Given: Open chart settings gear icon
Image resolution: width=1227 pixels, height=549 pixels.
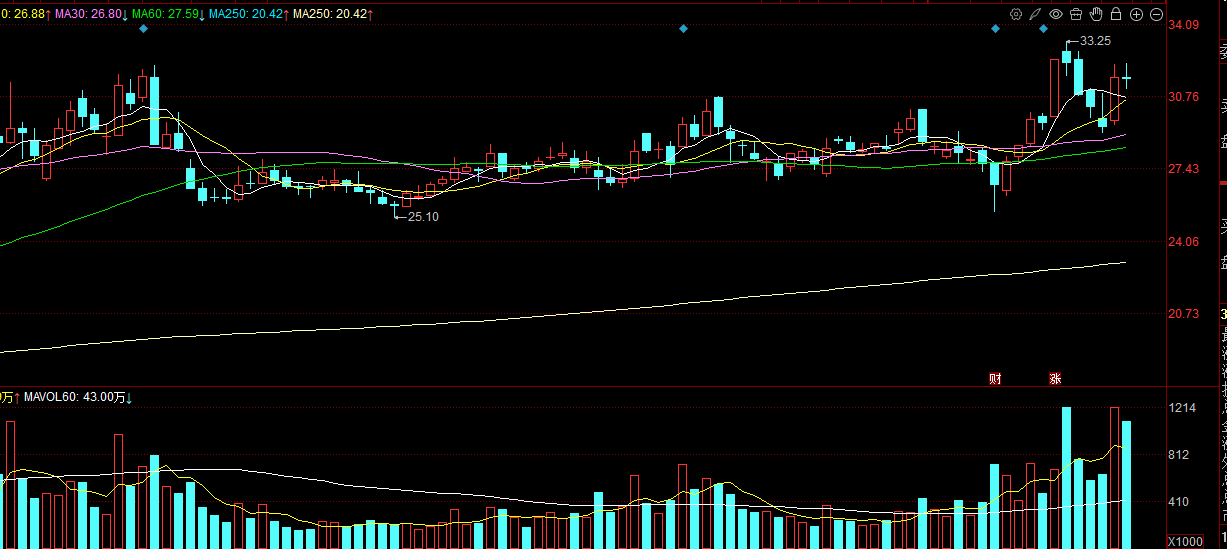Looking at the screenshot, I should (1016, 14).
